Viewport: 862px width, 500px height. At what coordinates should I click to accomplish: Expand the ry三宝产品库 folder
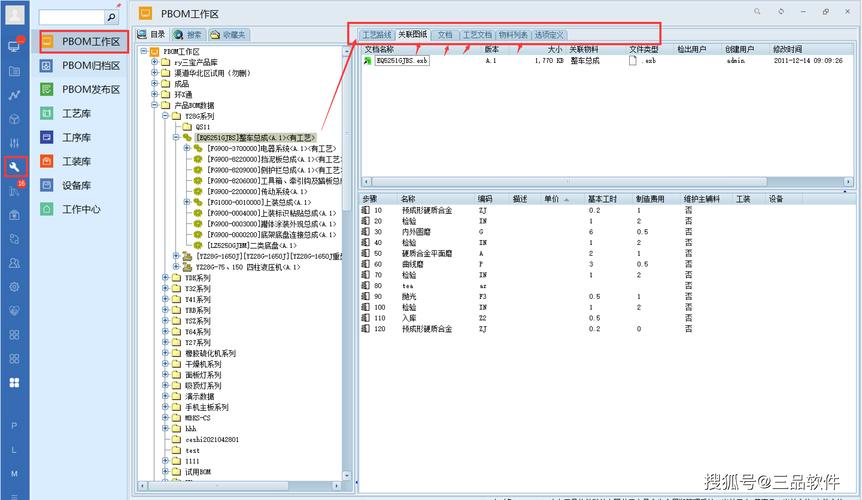(154, 62)
